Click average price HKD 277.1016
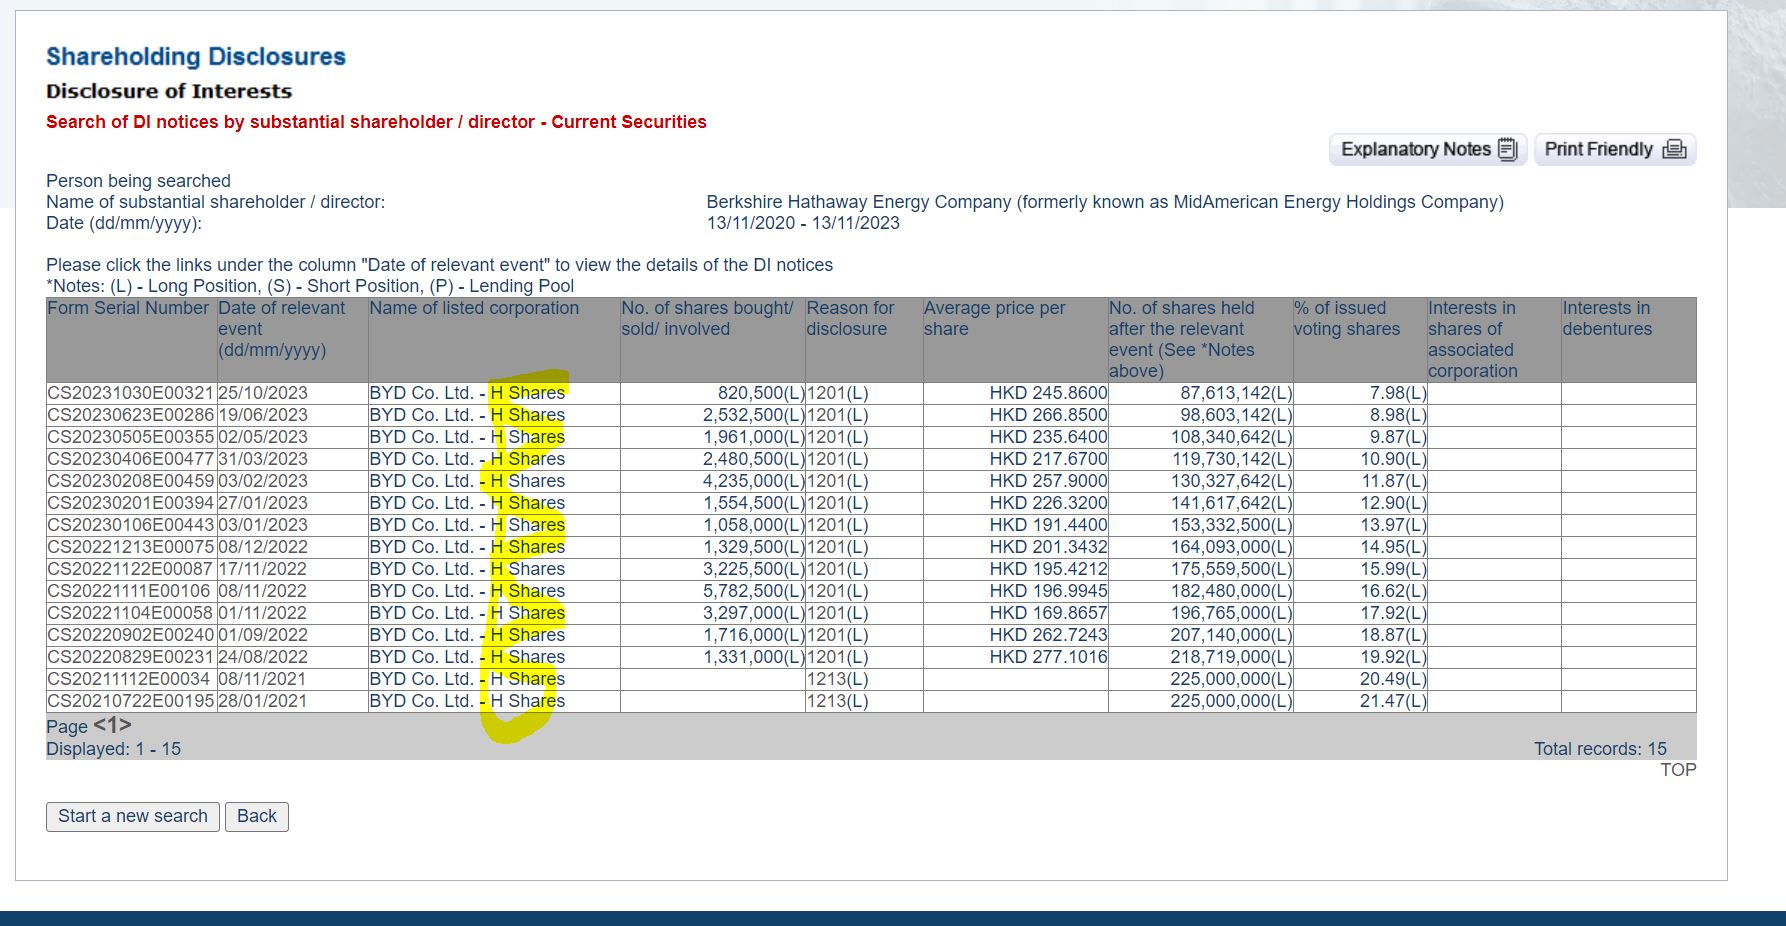Screen dimensions: 1786x926 point(1049,657)
